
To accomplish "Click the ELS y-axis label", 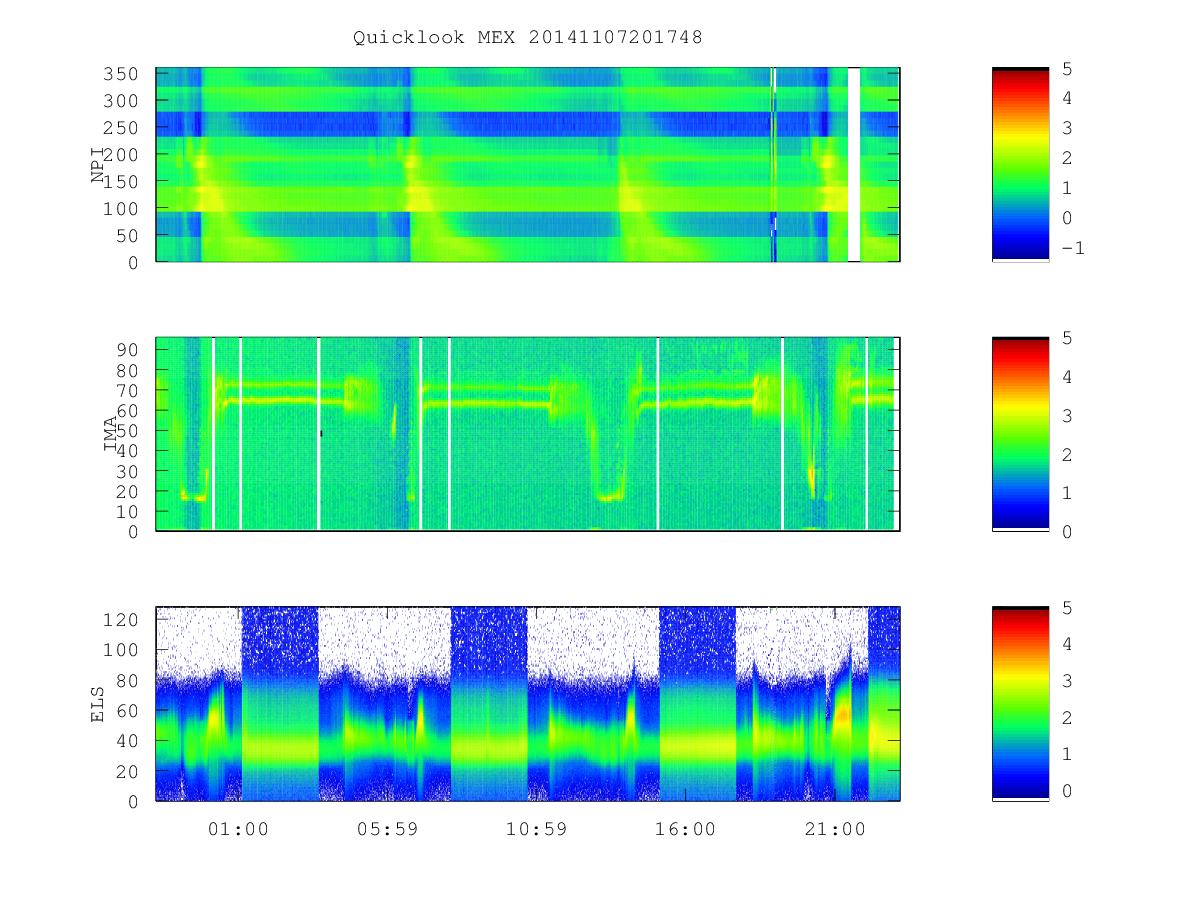I will [98, 704].
